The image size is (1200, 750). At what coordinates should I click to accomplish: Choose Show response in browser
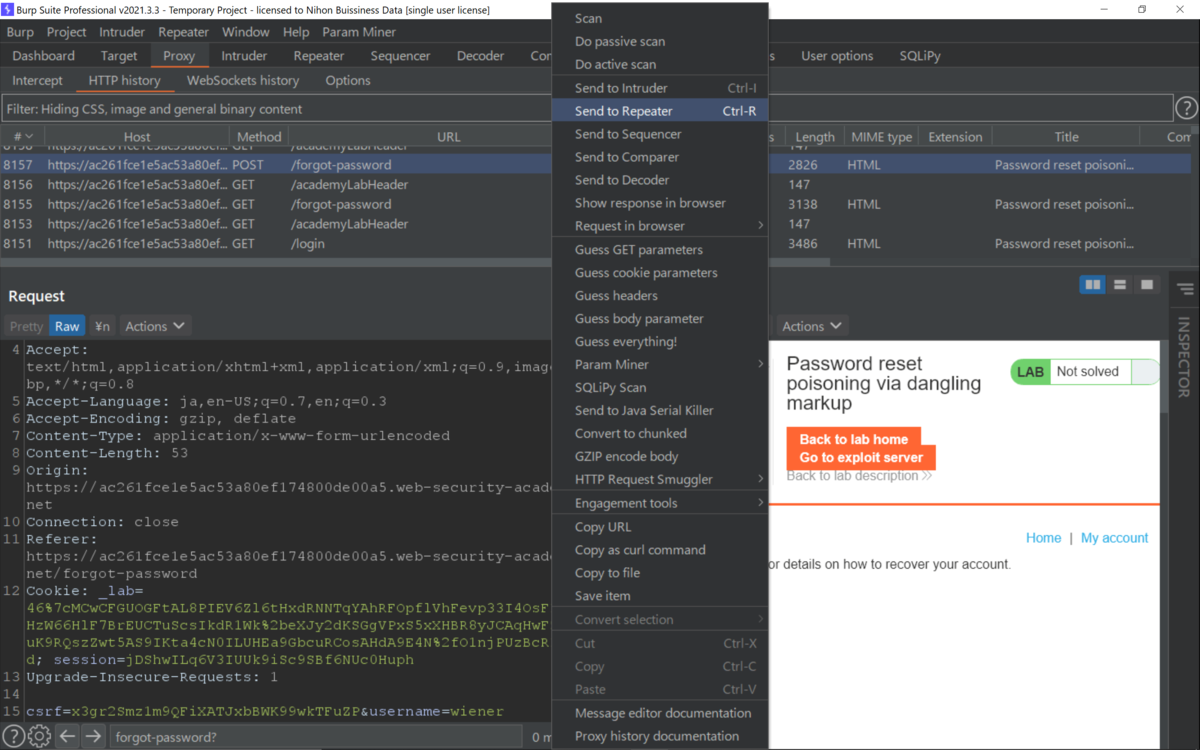point(660,203)
